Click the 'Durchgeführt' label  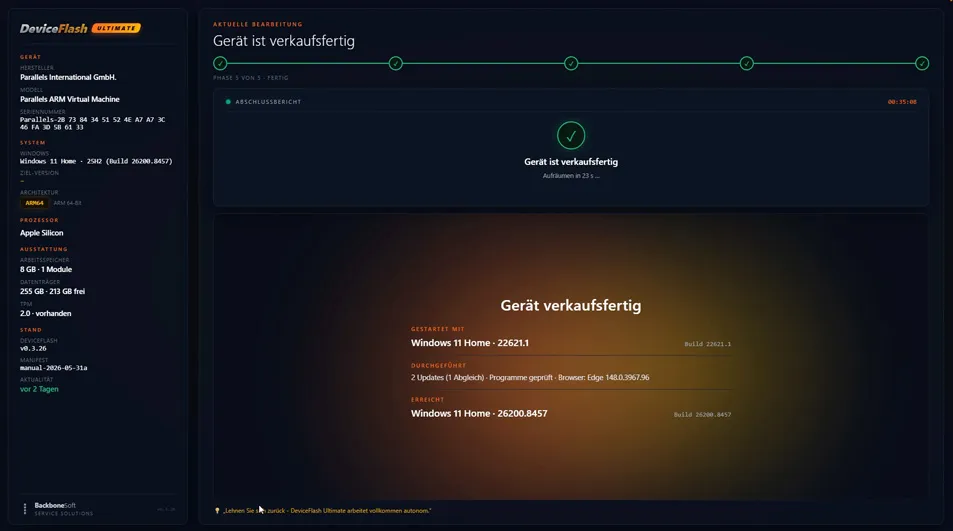(438, 366)
